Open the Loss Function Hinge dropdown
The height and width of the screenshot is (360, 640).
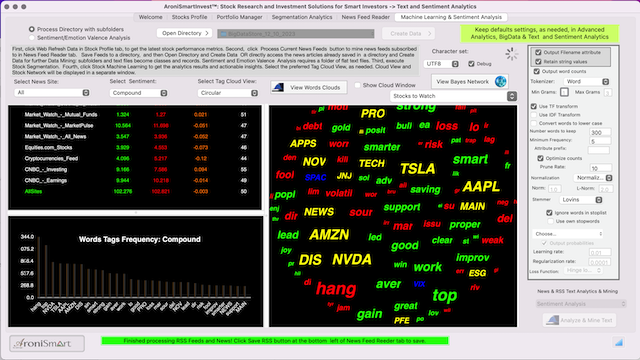583,270
